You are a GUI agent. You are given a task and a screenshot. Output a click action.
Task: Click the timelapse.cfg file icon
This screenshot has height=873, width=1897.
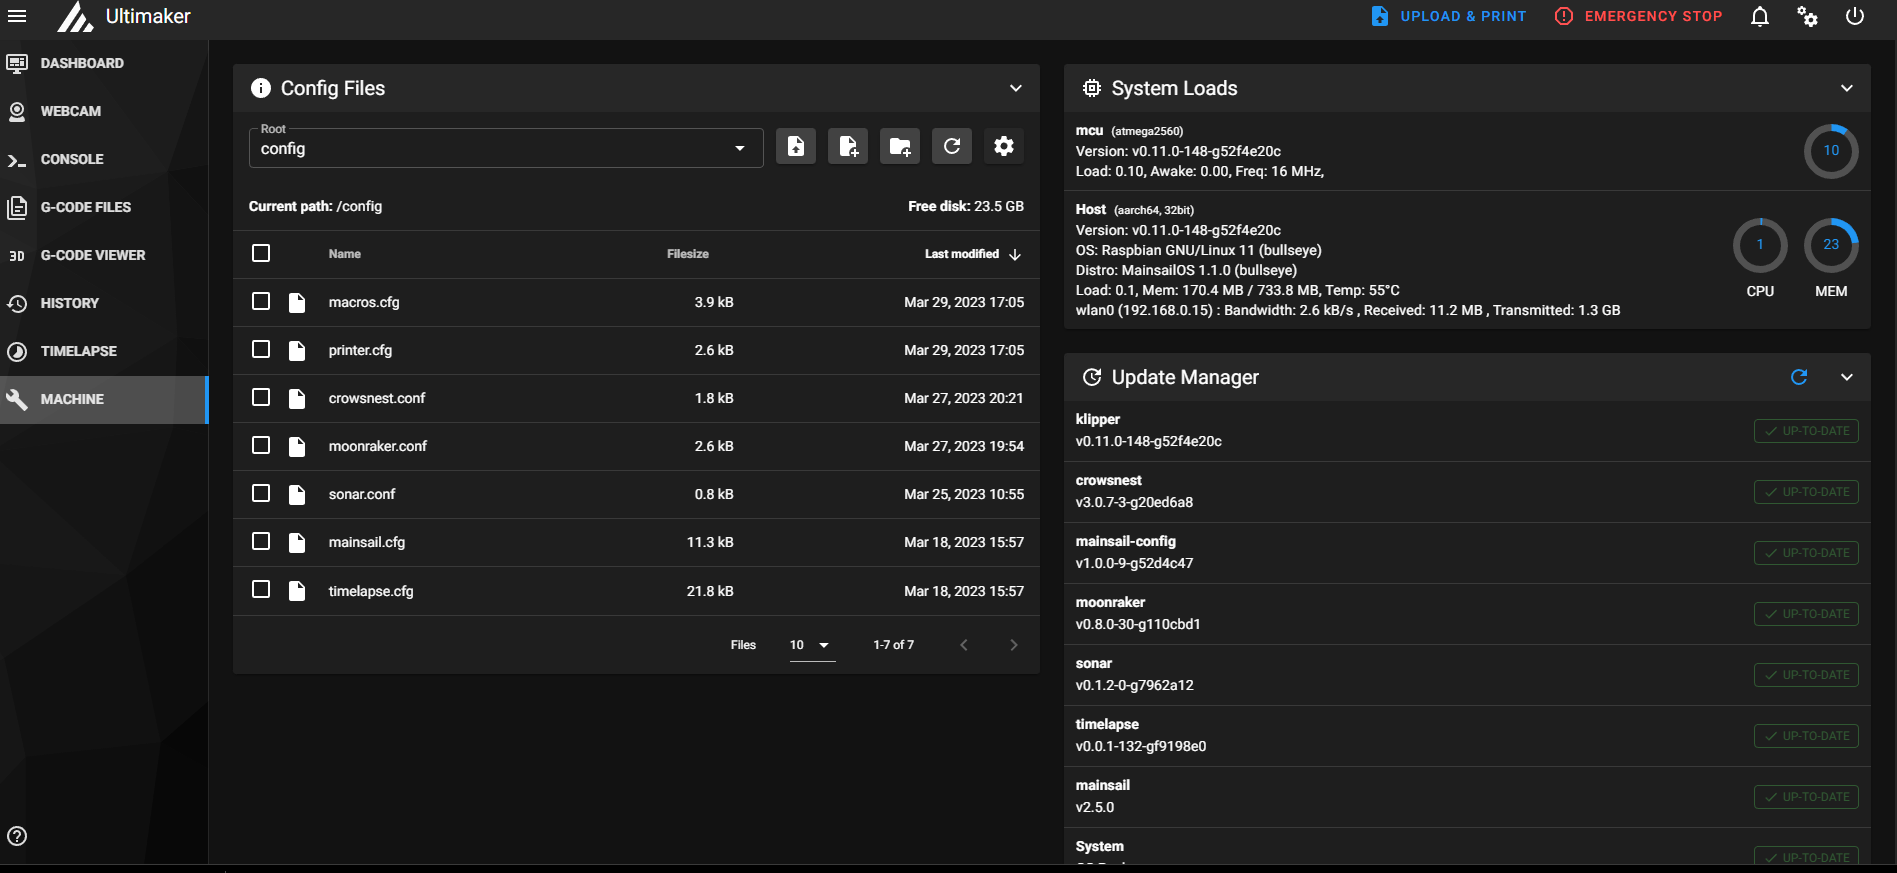(297, 591)
